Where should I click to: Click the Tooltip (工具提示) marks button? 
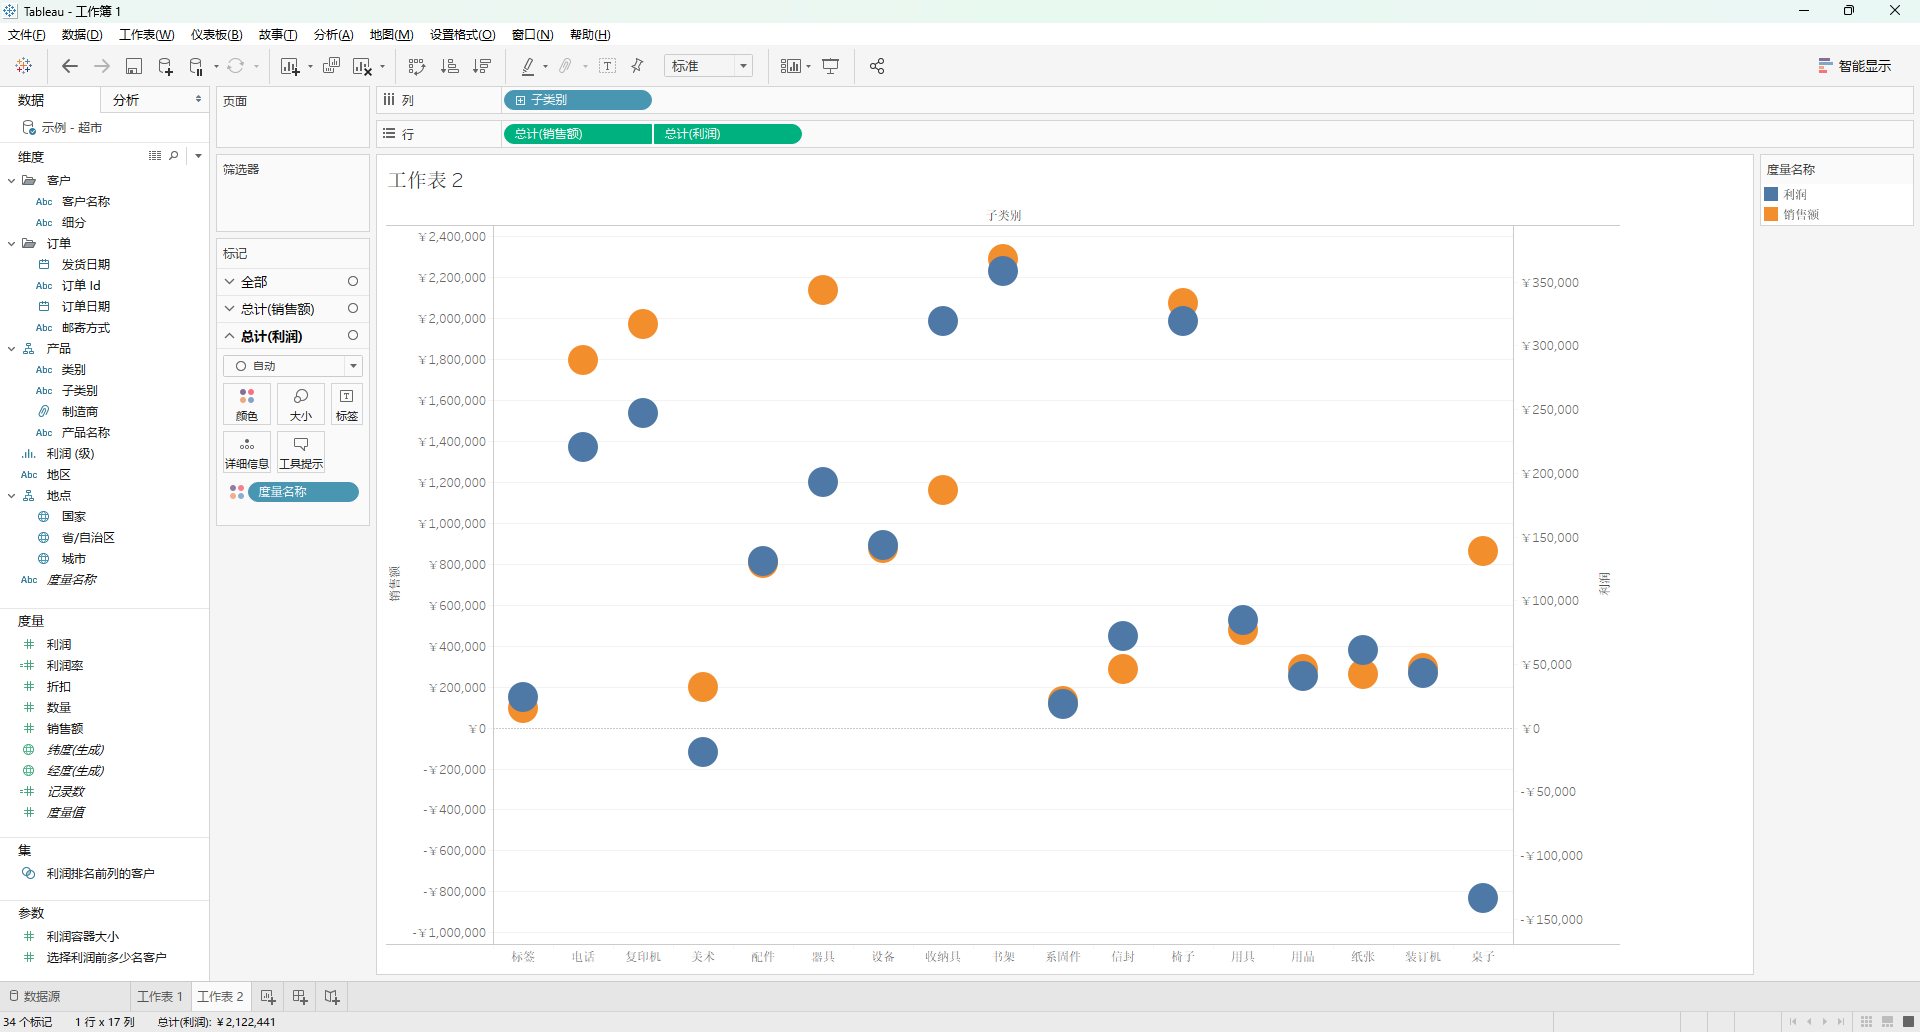(301, 452)
